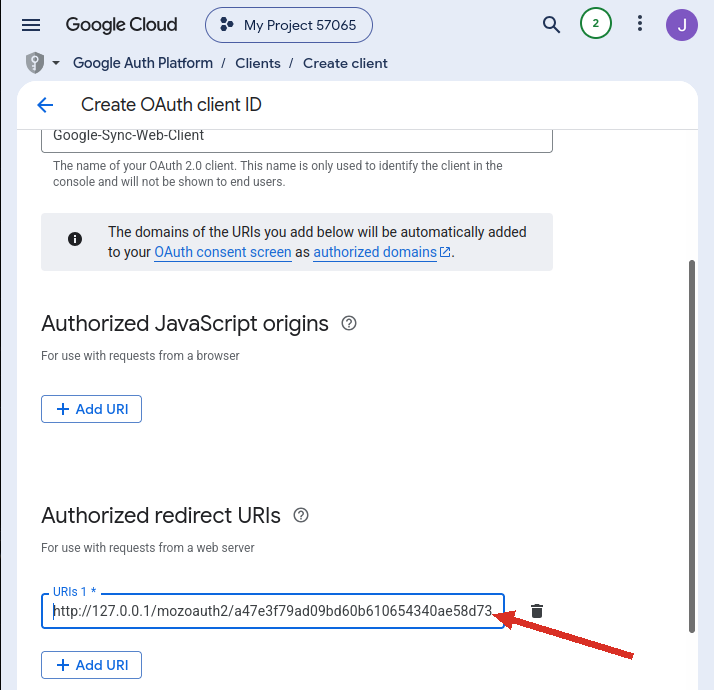Click the search magnifier icon
Screen dimensions: 714x690
pyautogui.click(x=551, y=25)
